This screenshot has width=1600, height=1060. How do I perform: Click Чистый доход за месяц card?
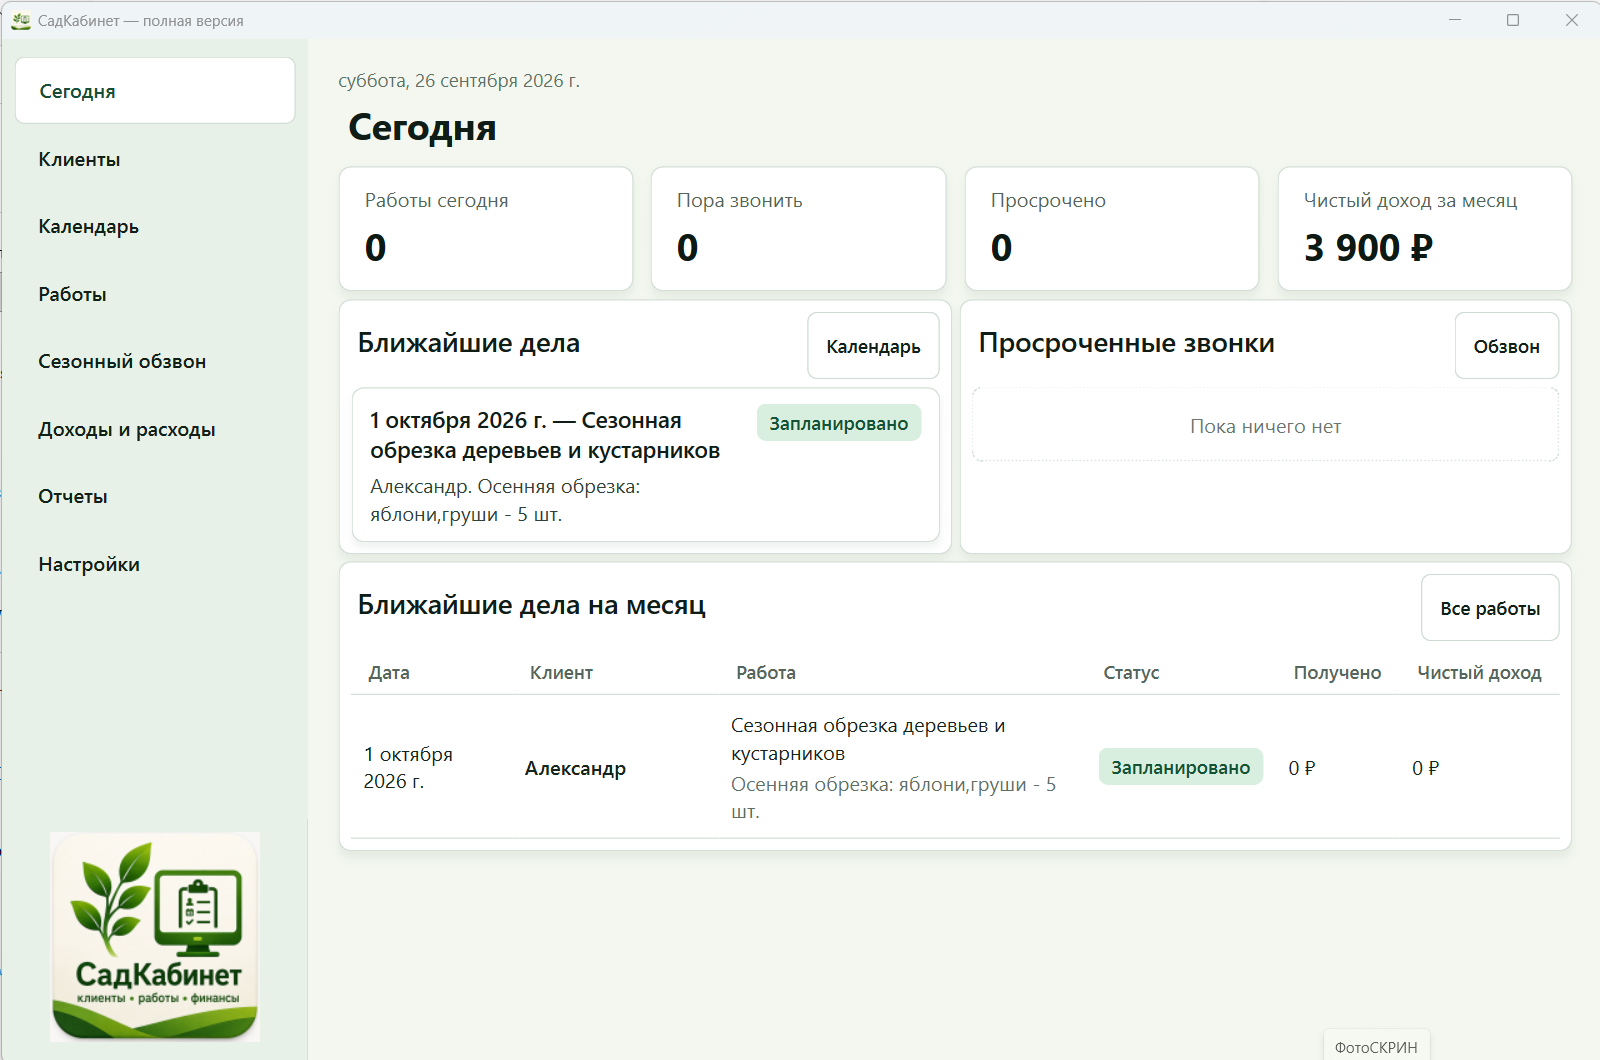tap(1425, 229)
